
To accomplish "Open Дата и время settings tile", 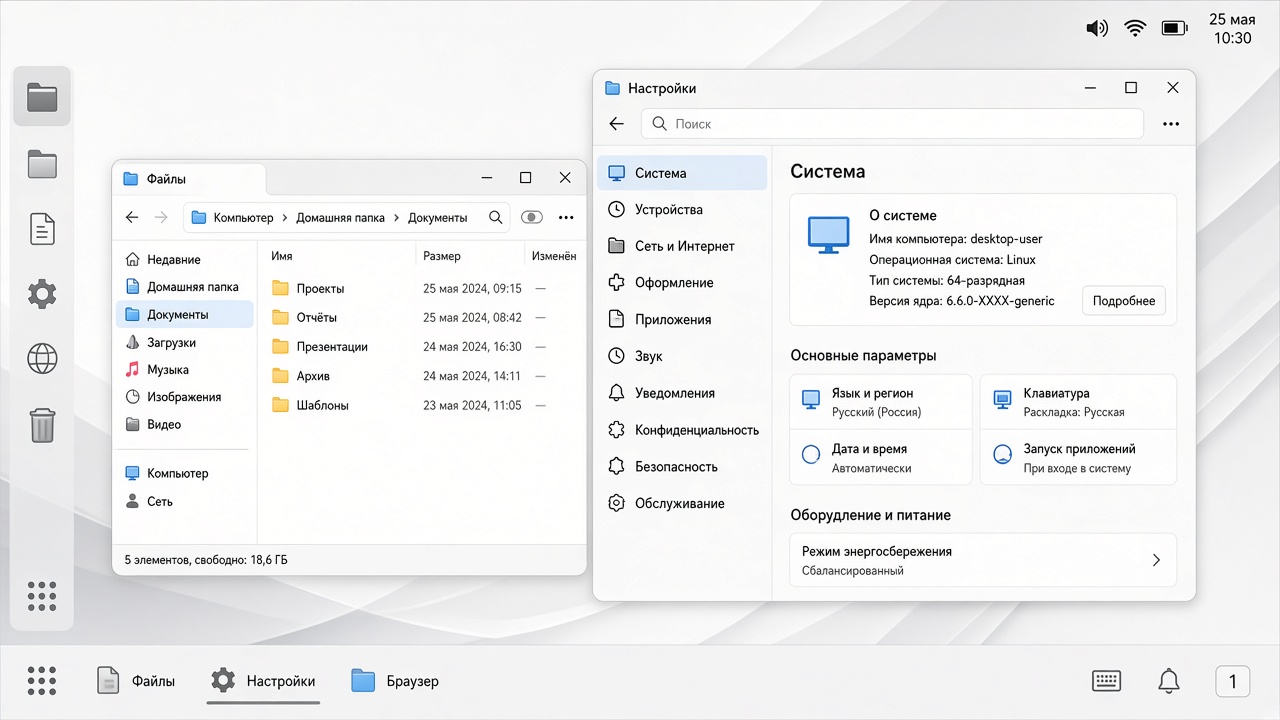I will click(880, 458).
